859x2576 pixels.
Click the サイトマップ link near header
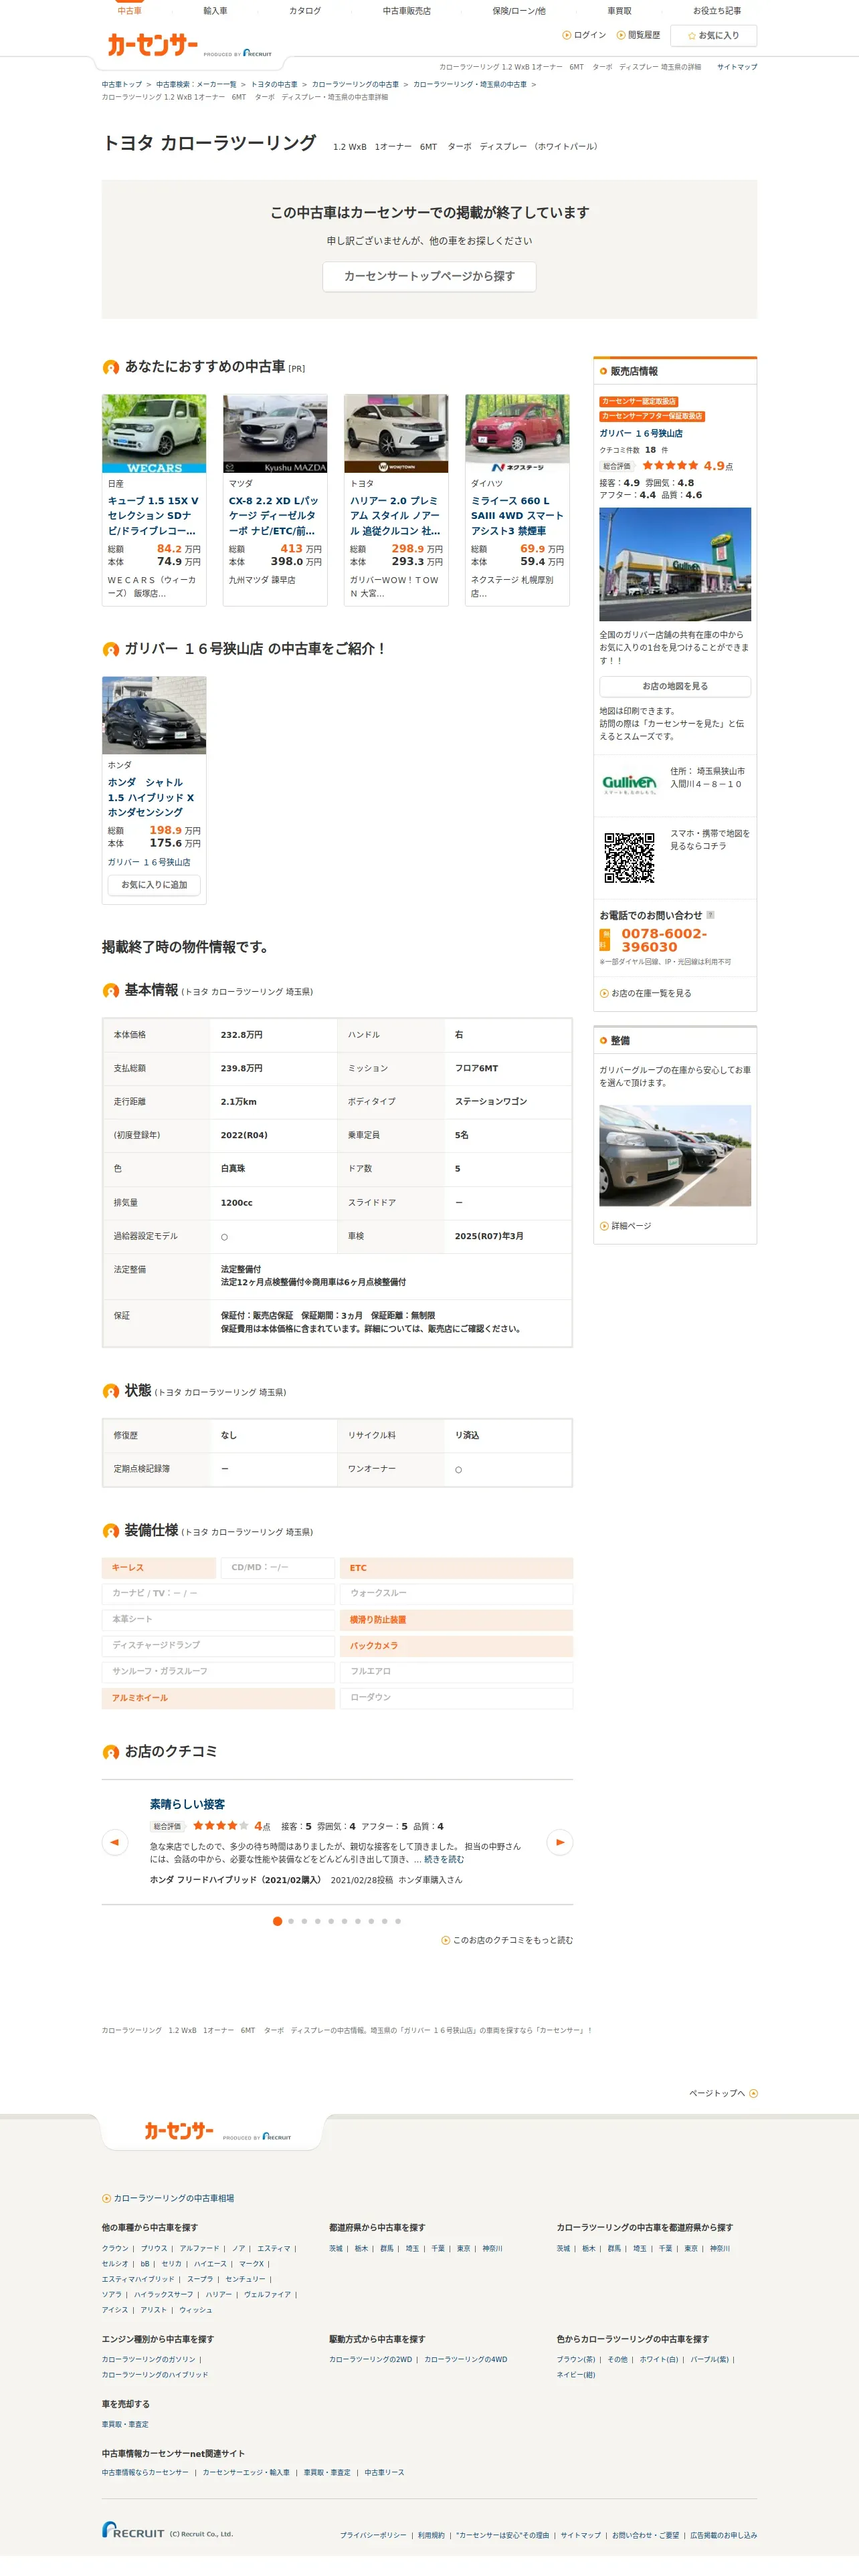(x=737, y=67)
